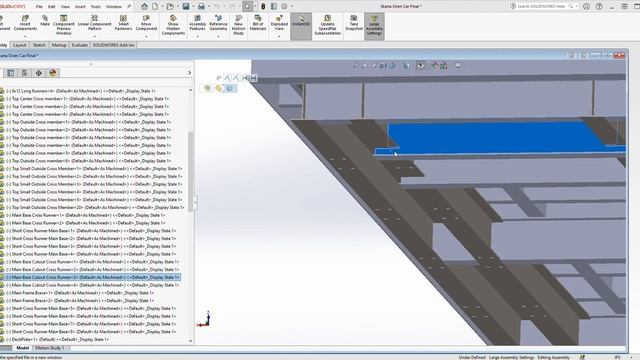
Task: Expand the manager panel tabs chevron arrow
Action: (189, 73)
